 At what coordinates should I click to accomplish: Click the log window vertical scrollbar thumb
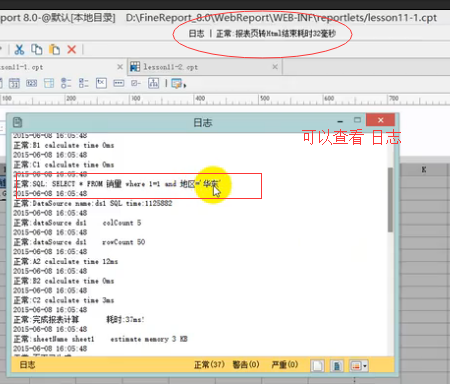click(x=390, y=199)
